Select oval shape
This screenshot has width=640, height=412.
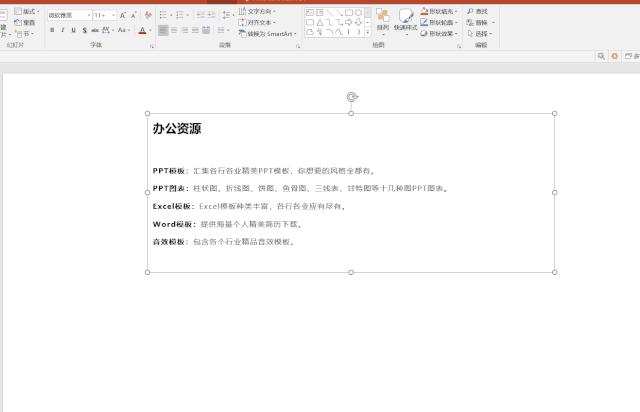tap(358, 13)
